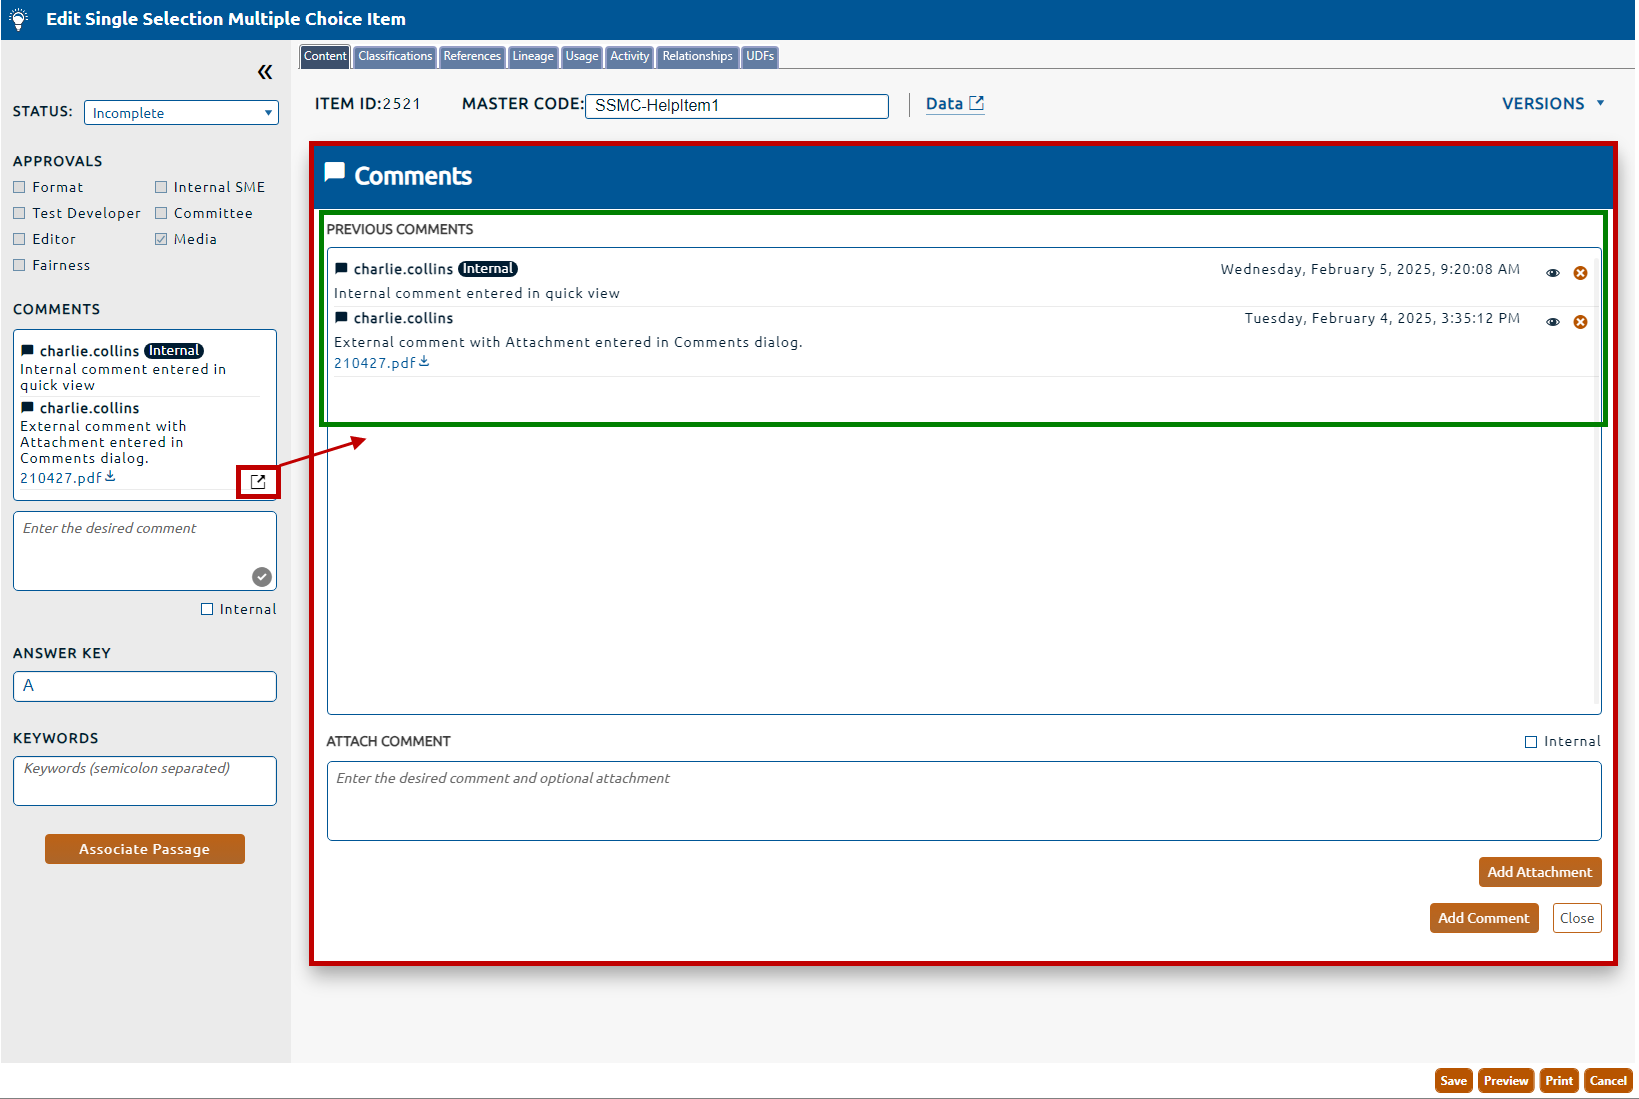Toggle visibility of February 5 comment
This screenshot has width=1639, height=1099.
pos(1552,273)
